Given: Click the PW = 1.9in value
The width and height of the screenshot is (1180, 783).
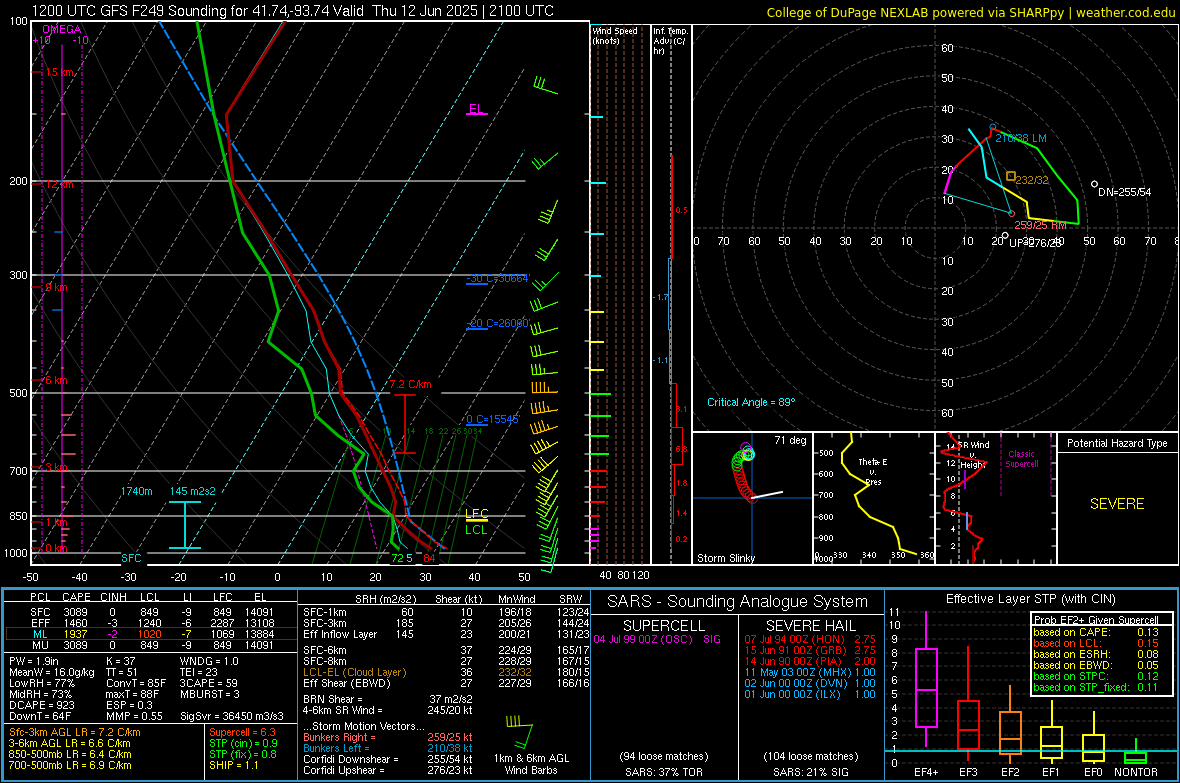Looking at the screenshot, I should [x=34, y=661].
